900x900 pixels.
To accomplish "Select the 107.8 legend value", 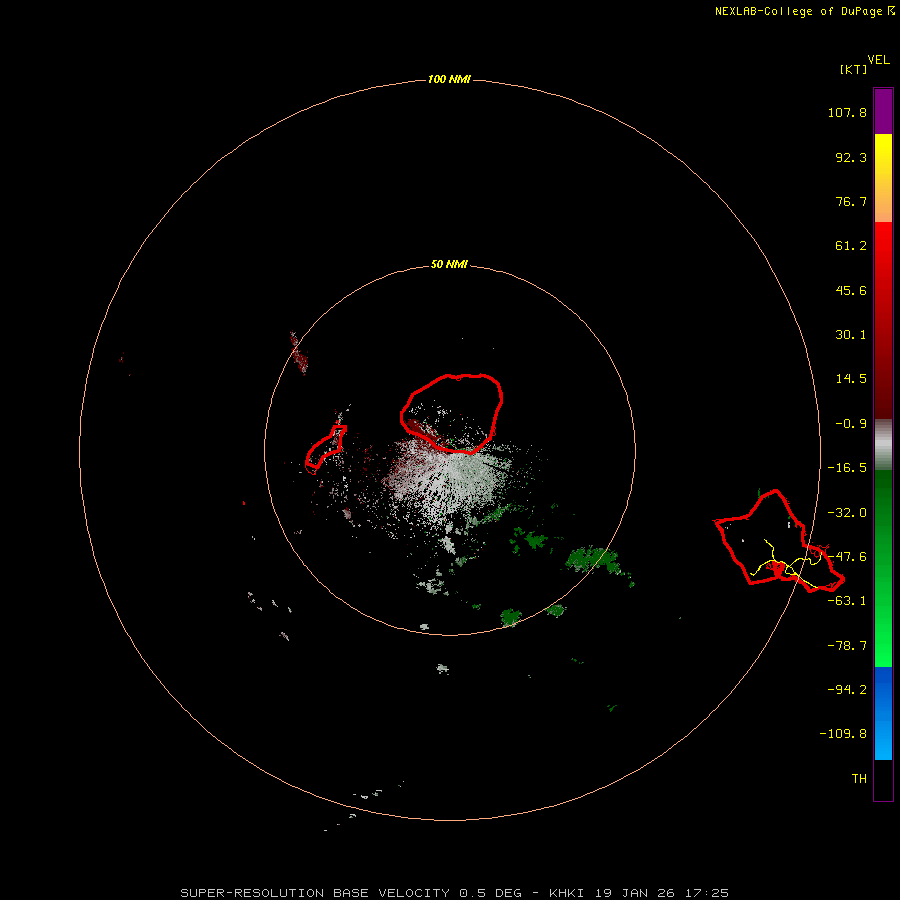I will click(x=847, y=112).
